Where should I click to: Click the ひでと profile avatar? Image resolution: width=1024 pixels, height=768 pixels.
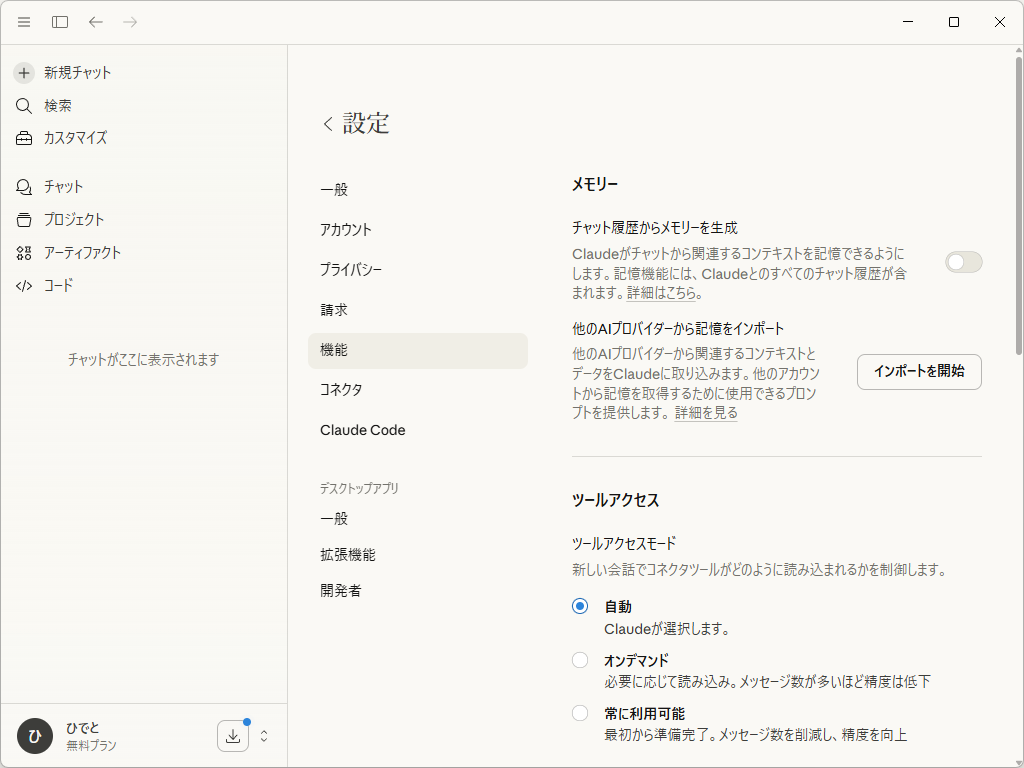click(x=34, y=735)
